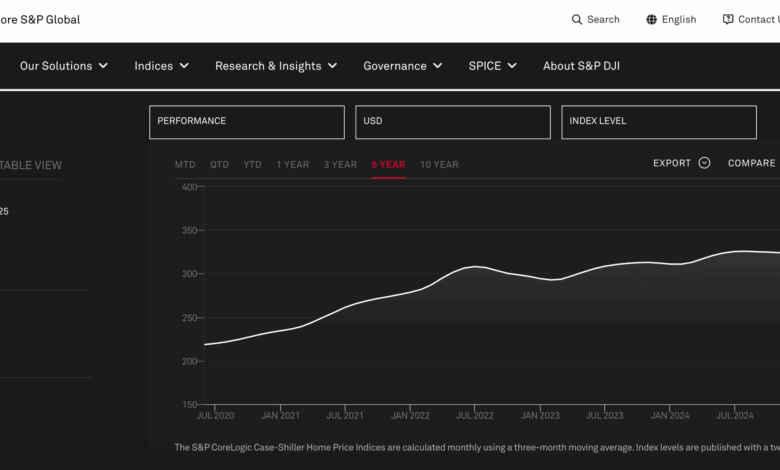Click the Contact Us chat icon
The height and width of the screenshot is (470, 780).
tap(728, 20)
